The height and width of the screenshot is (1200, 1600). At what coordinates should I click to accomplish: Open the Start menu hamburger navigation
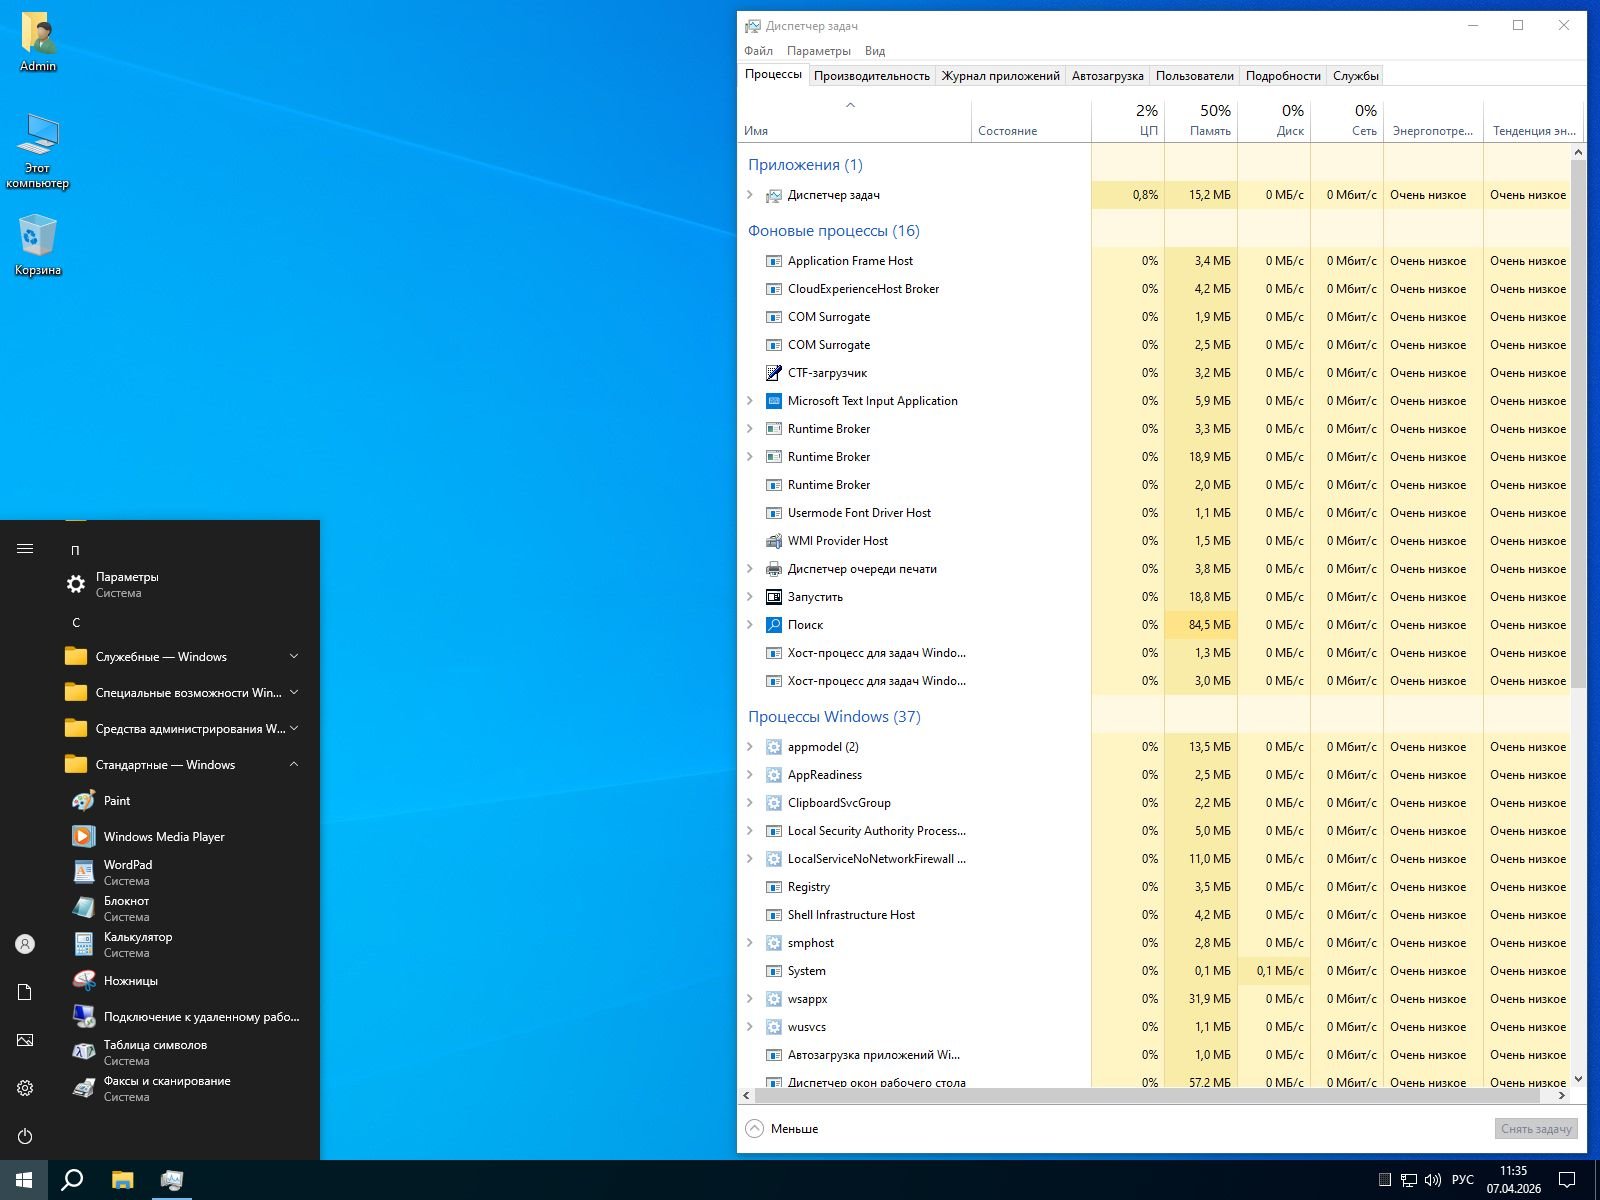tap(25, 548)
